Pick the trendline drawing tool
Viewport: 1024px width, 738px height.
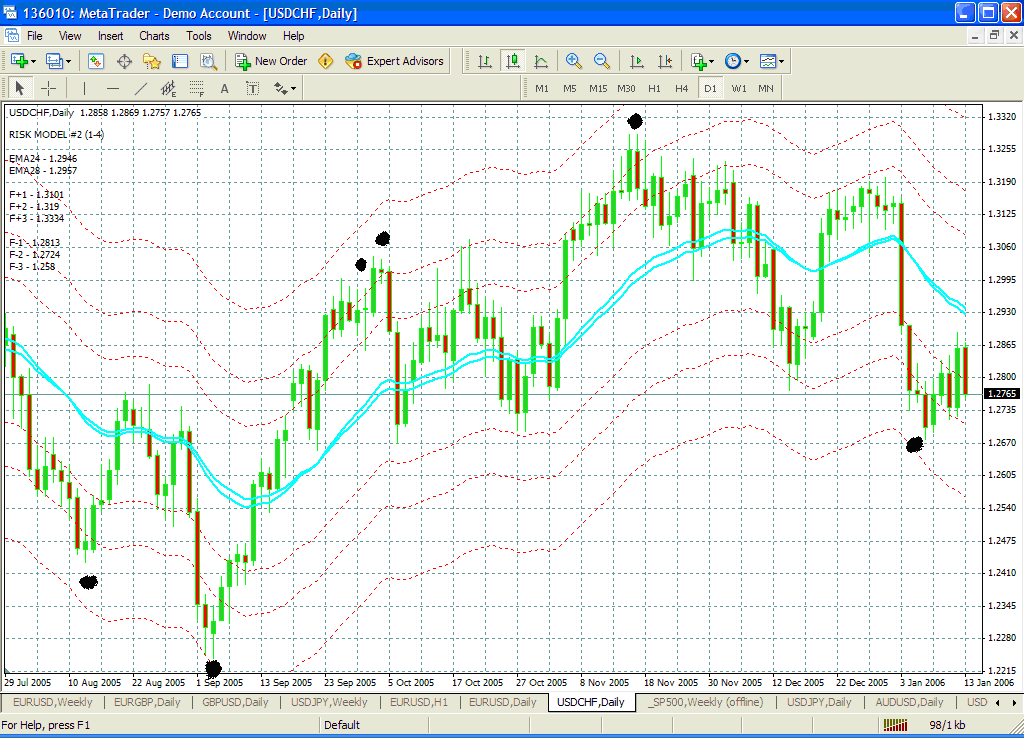tap(141, 88)
